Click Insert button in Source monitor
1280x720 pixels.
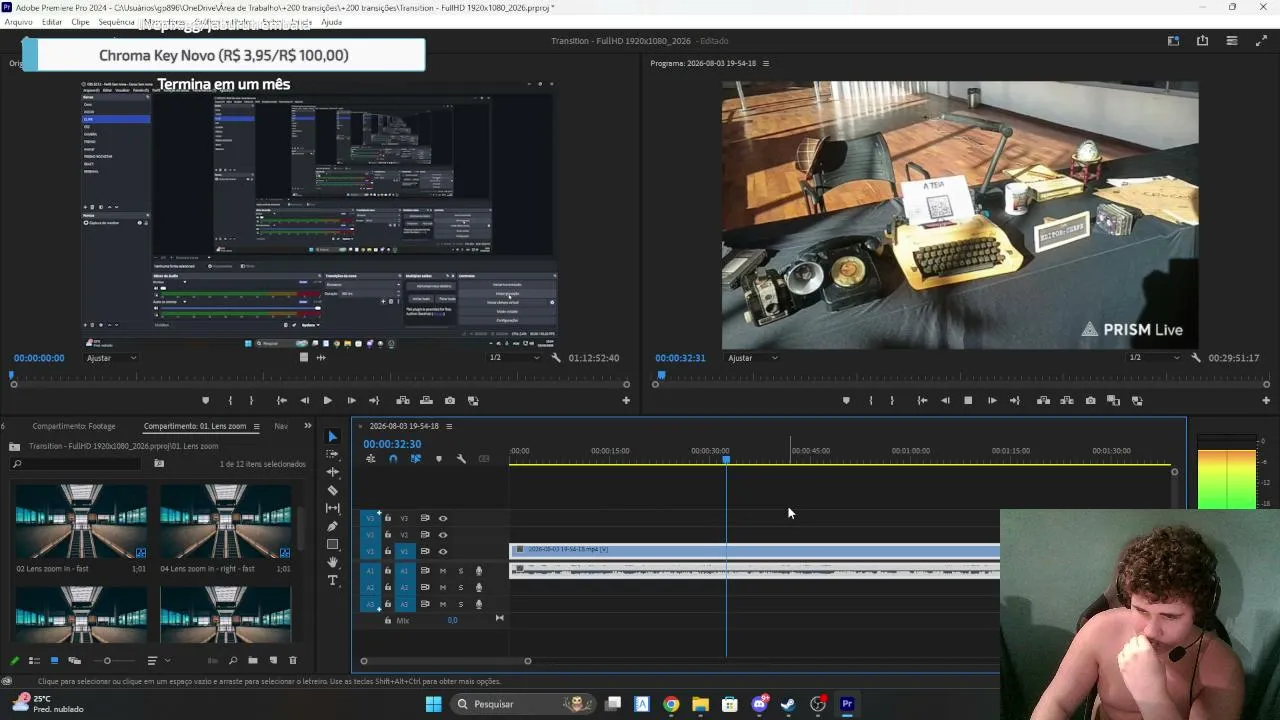pos(403,400)
